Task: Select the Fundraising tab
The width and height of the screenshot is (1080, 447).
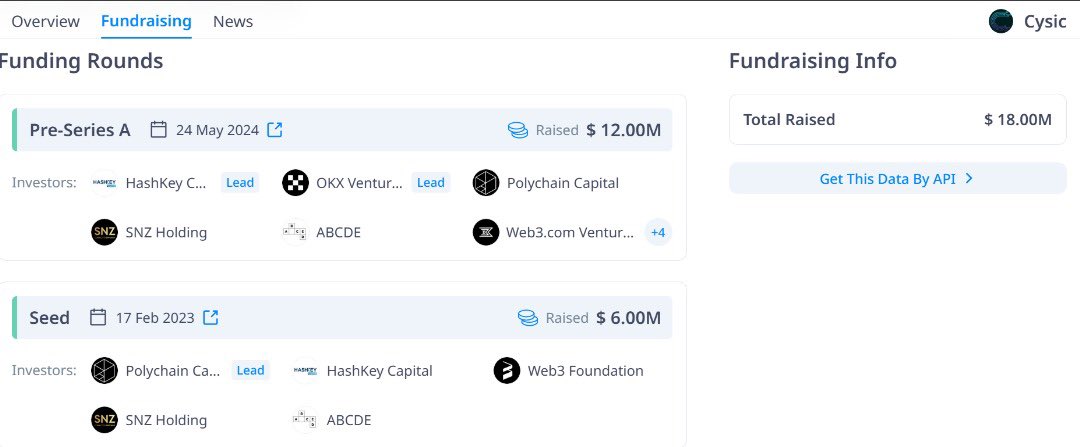Action: coord(146,21)
